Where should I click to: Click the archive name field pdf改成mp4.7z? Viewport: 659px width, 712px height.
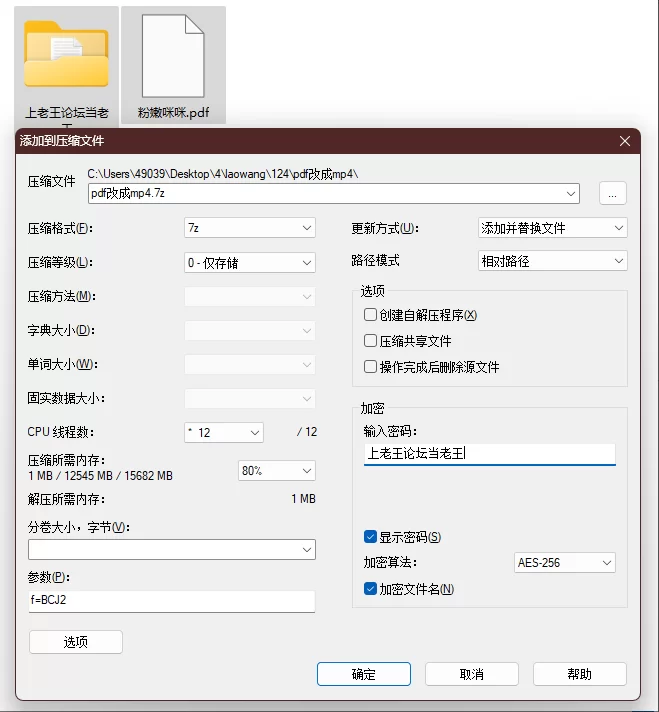click(334, 193)
